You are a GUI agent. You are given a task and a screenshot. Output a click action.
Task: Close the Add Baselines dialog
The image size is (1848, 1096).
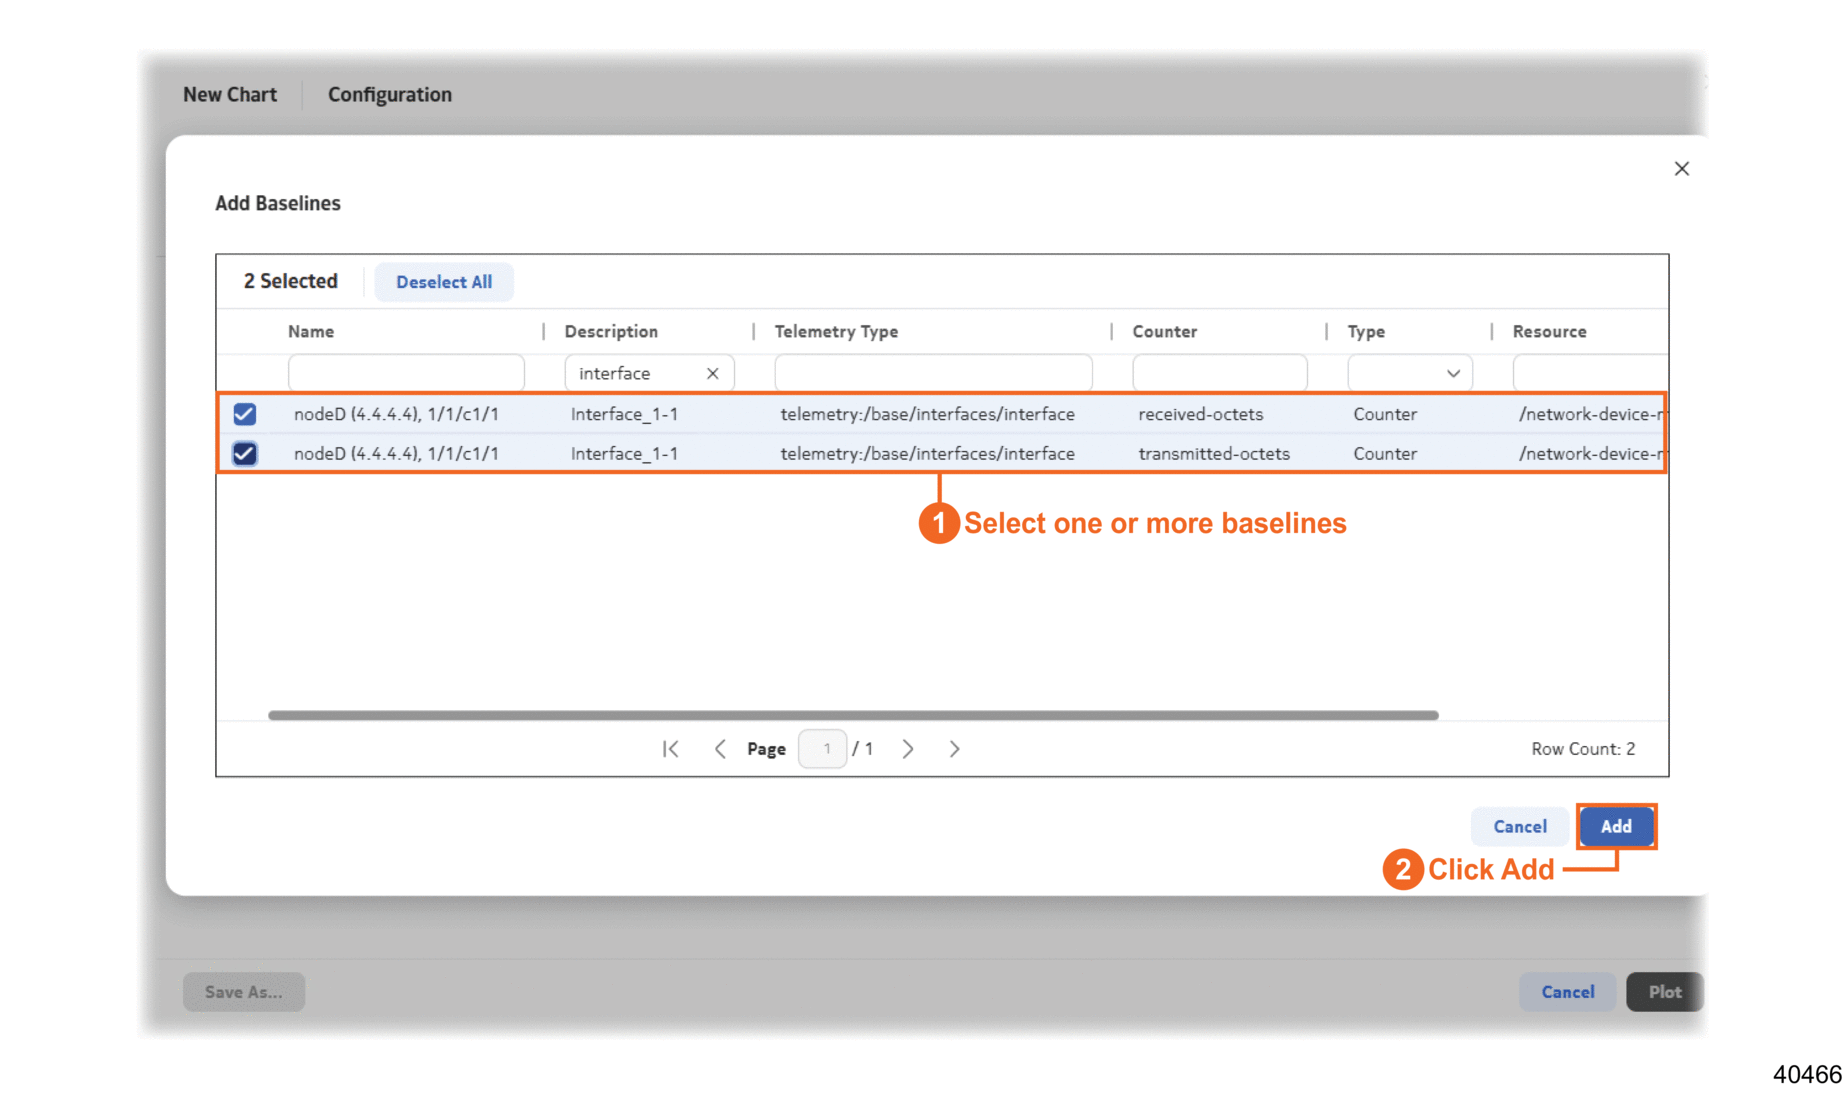(x=1681, y=169)
